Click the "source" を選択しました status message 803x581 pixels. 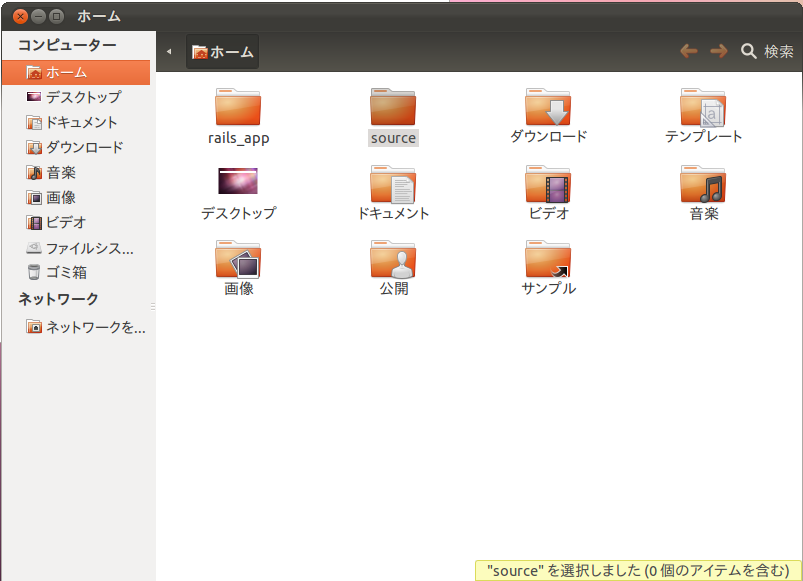coord(638,570)
